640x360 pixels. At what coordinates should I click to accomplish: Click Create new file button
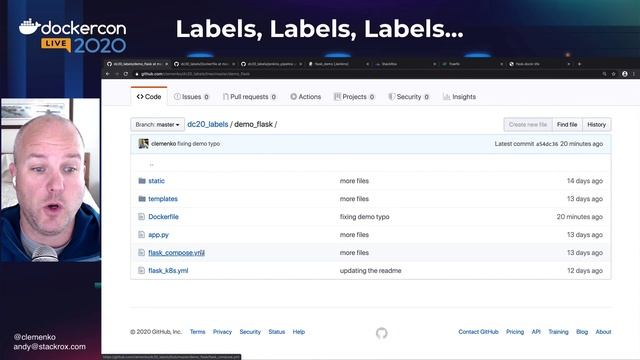[x=528, y=124]
